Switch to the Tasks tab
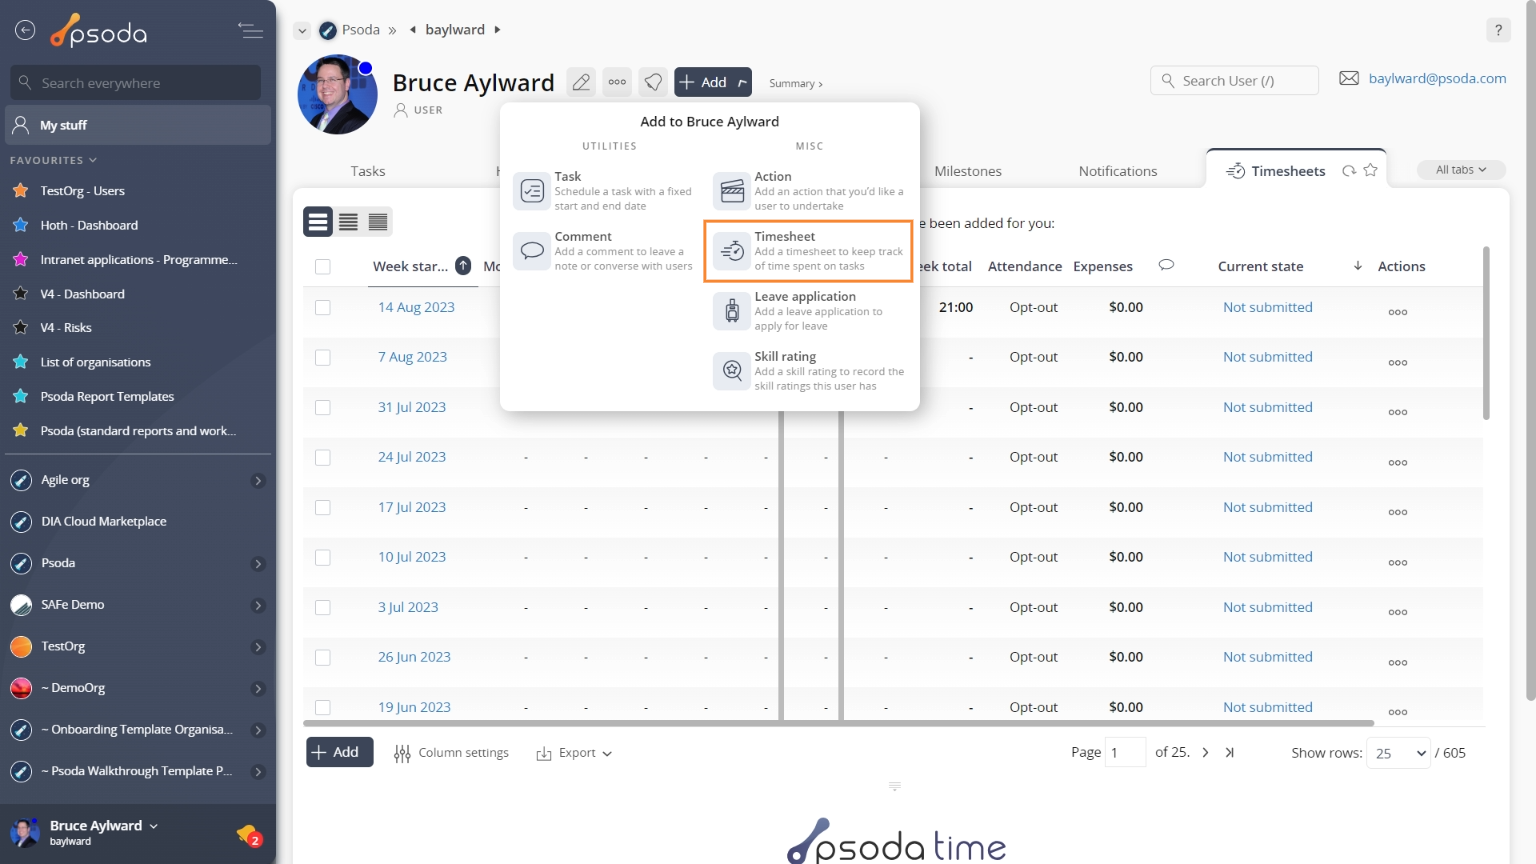This screenshot has width=1536, height=864. (x=367, y=171)
